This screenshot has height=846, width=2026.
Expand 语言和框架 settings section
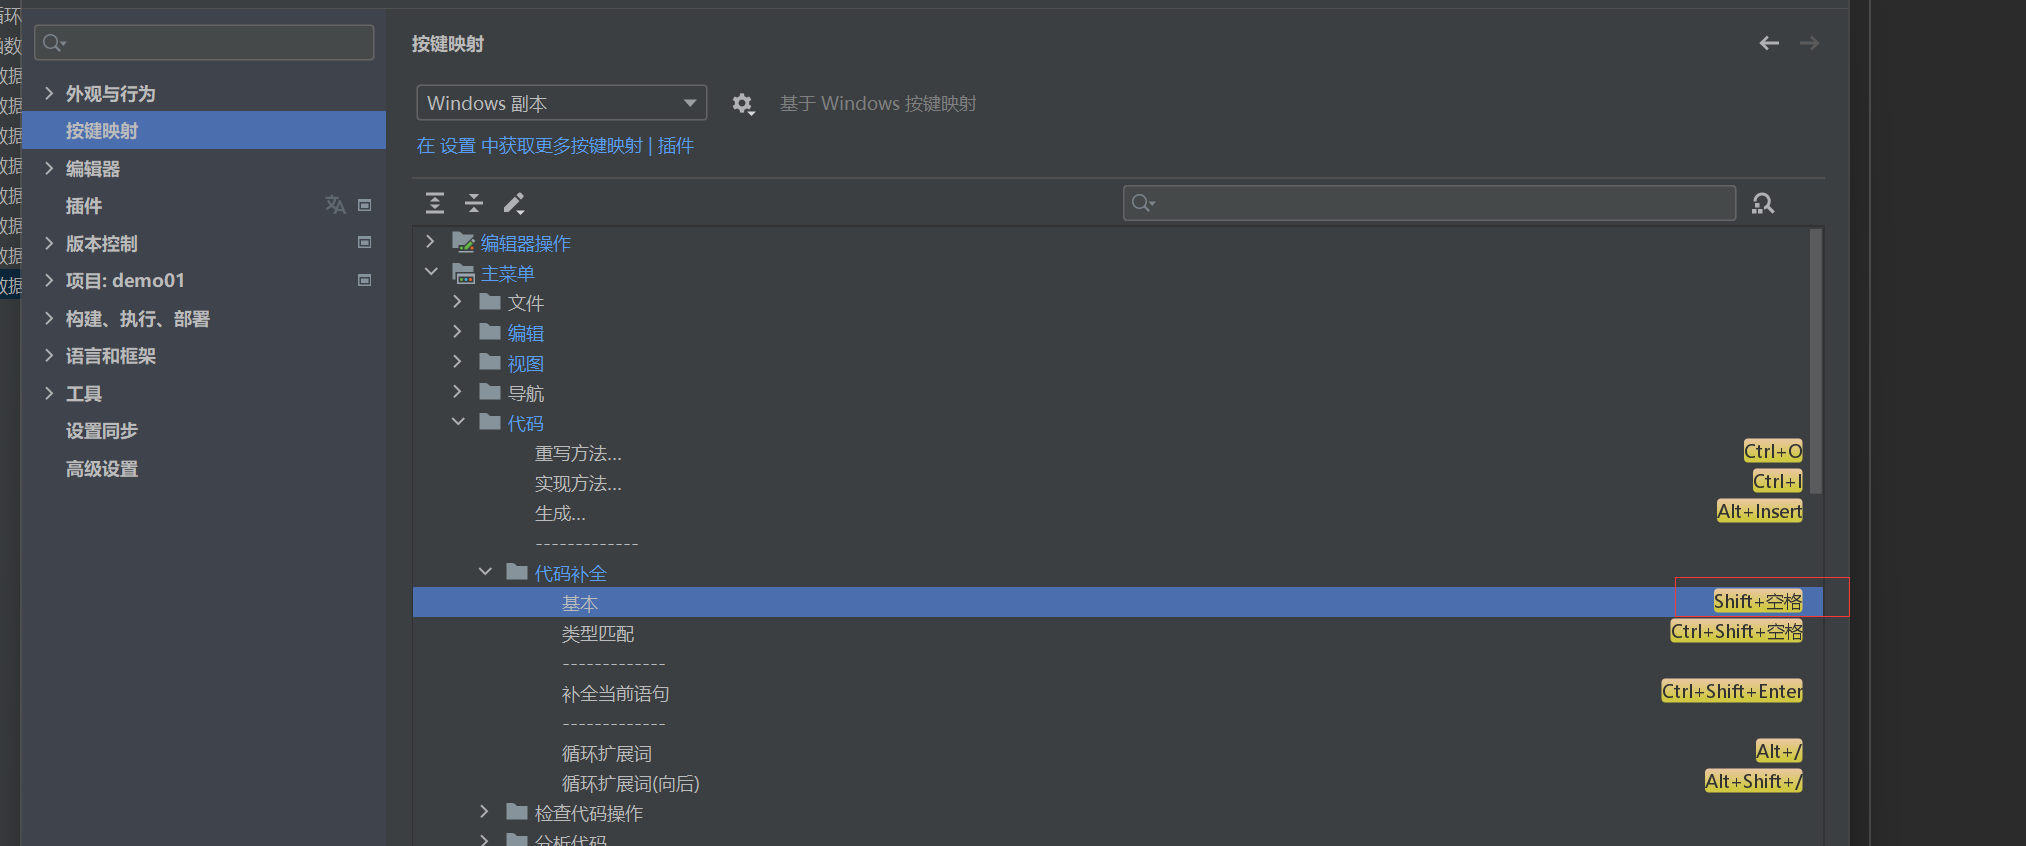(x=49, y=356)
